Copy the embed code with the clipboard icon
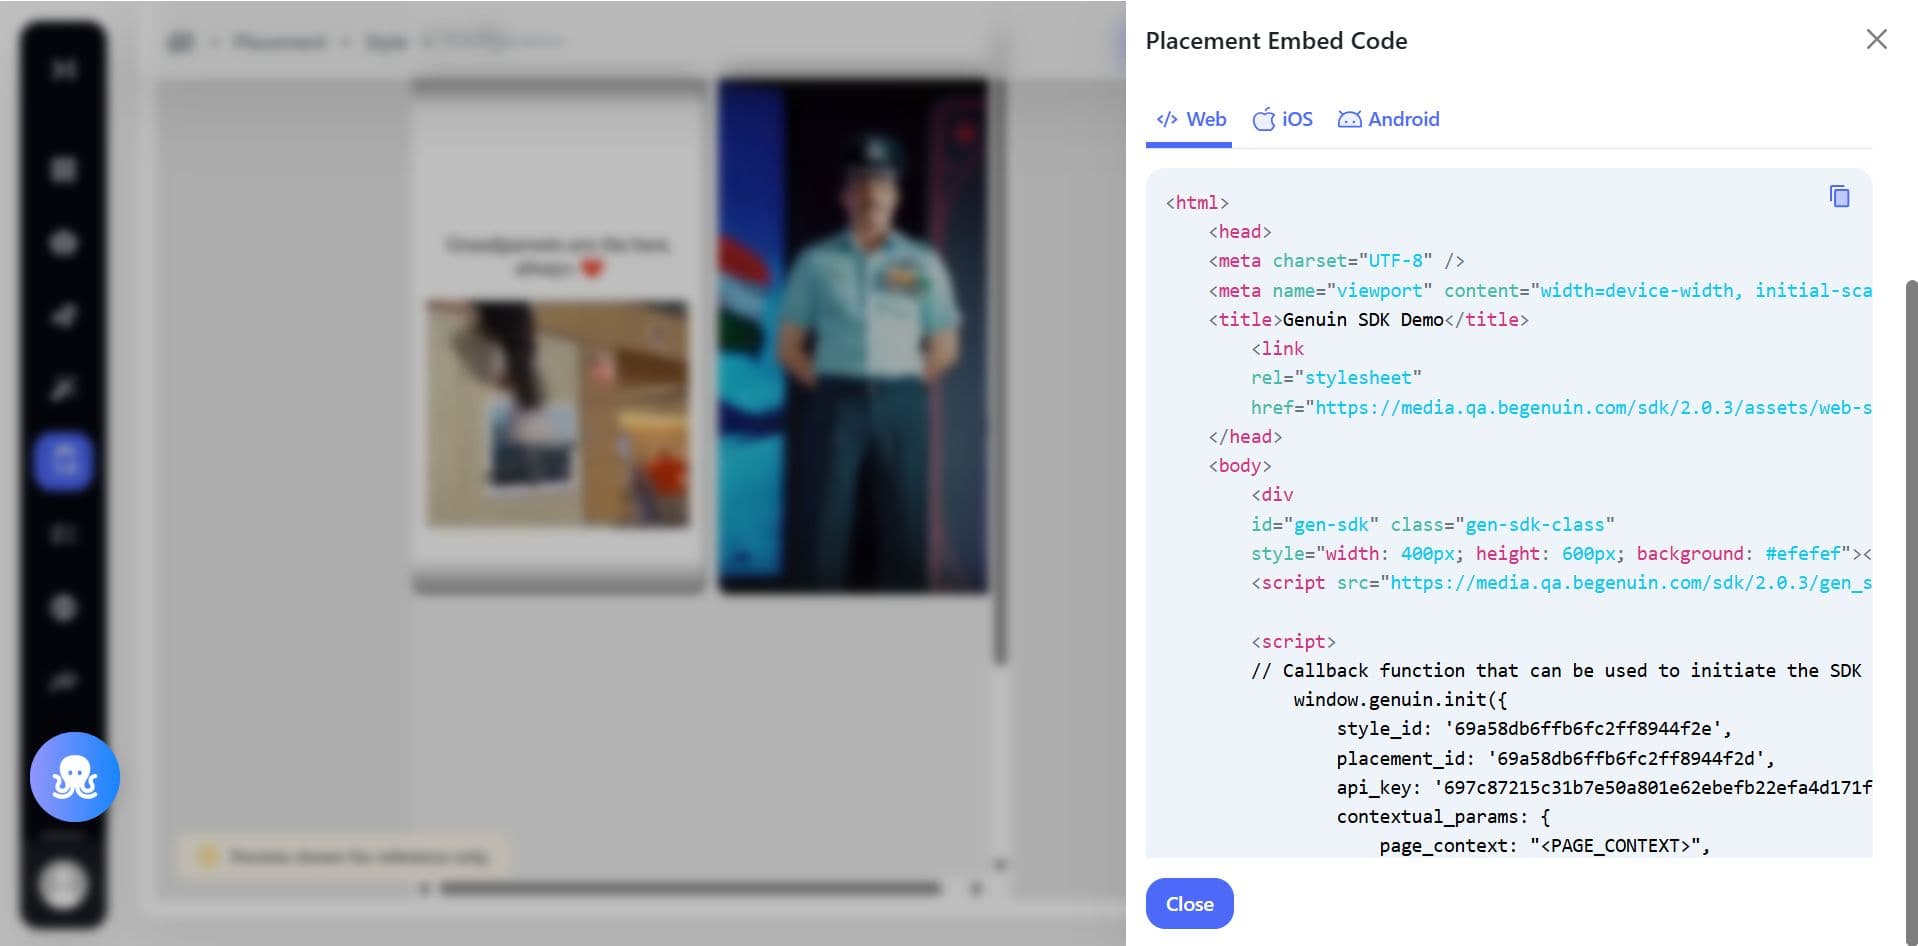This screenshot has height=946, width=1918. click(x=1838, y=196)
